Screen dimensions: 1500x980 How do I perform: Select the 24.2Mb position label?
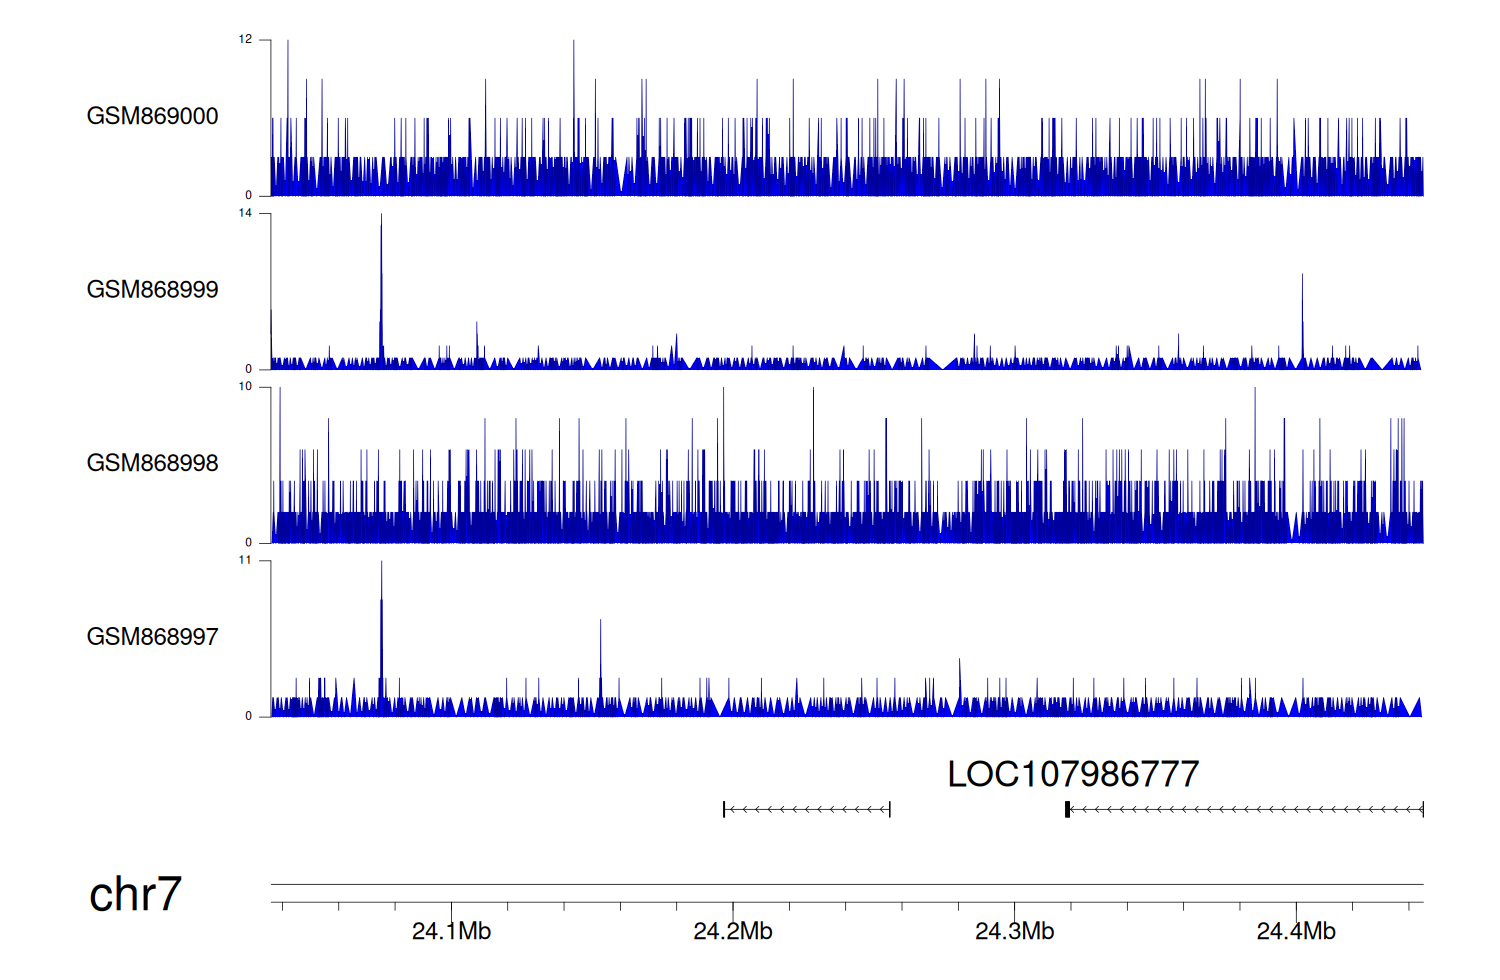(732, 931)
